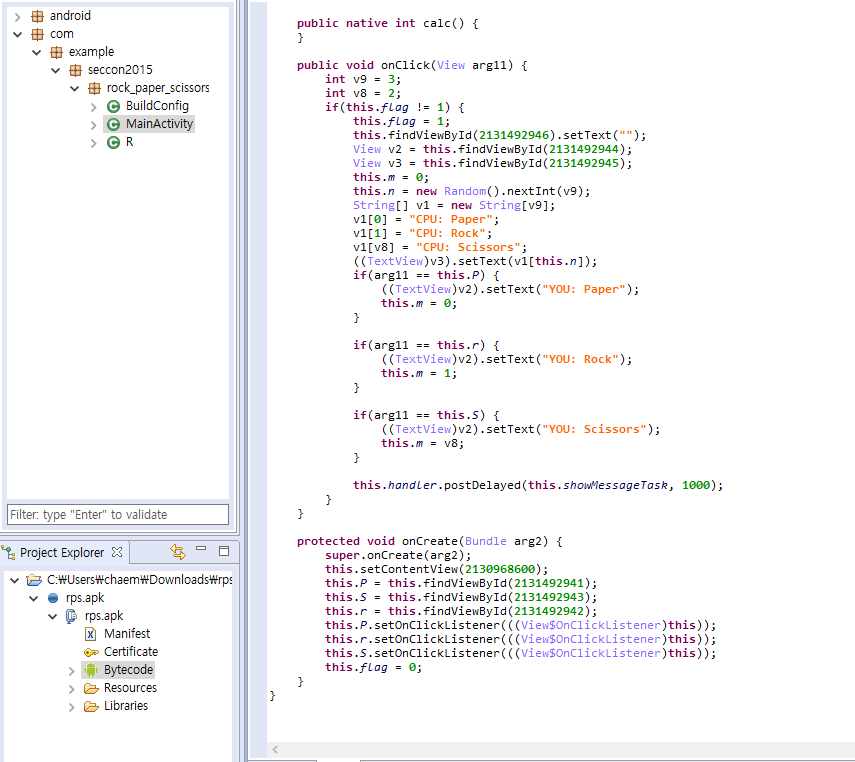Collapse the seccon2015 package node
Image resolution: width=855 pixels, height=762 pixels.
tap(56, 71)
